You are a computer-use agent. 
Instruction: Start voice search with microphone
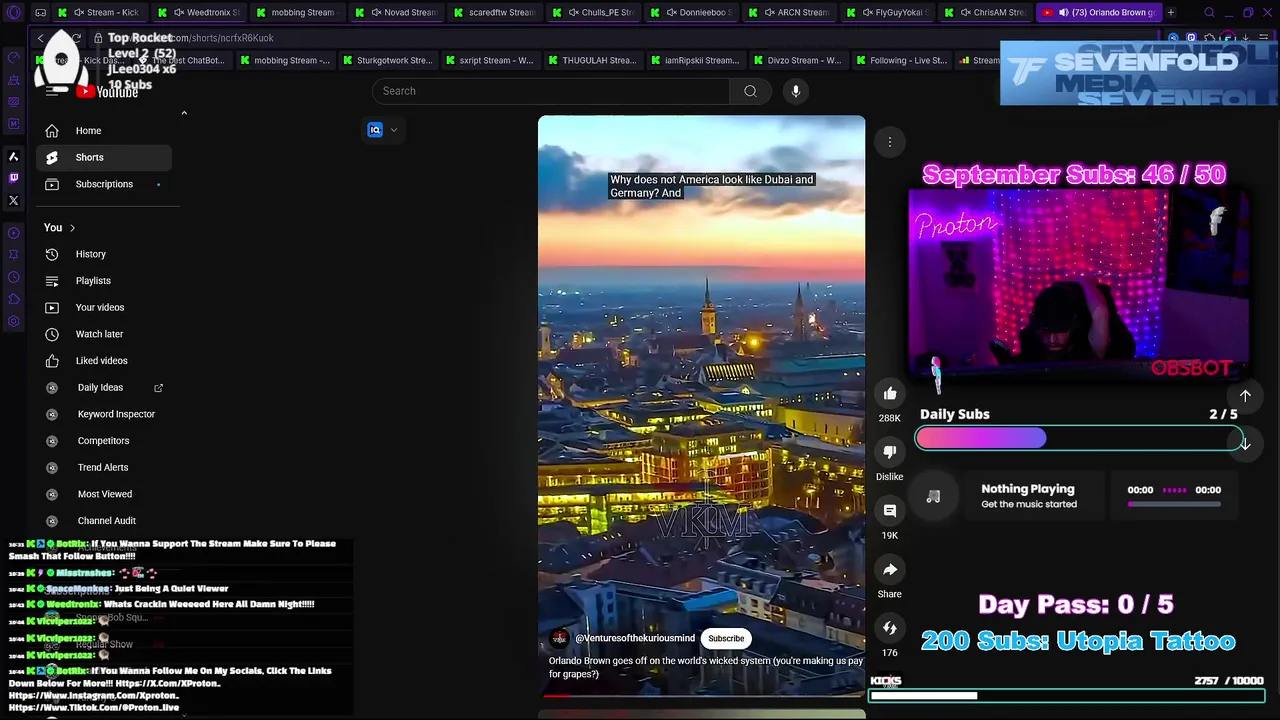click(796, 91)
